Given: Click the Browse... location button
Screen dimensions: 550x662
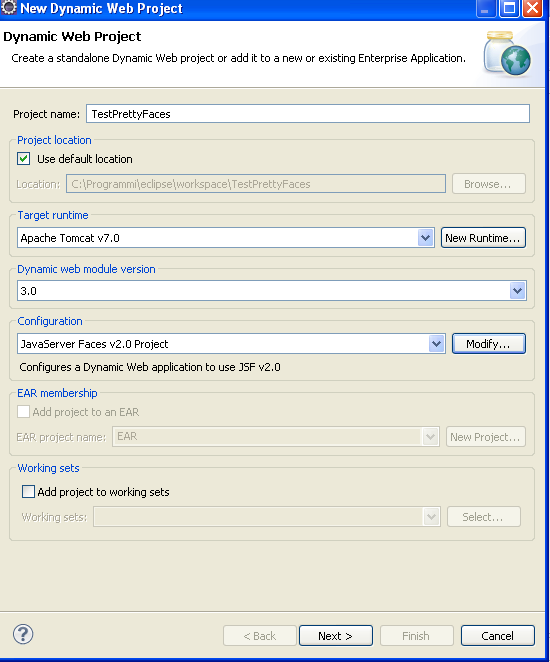Looking at the screenshot, I should tap(489, 184).
